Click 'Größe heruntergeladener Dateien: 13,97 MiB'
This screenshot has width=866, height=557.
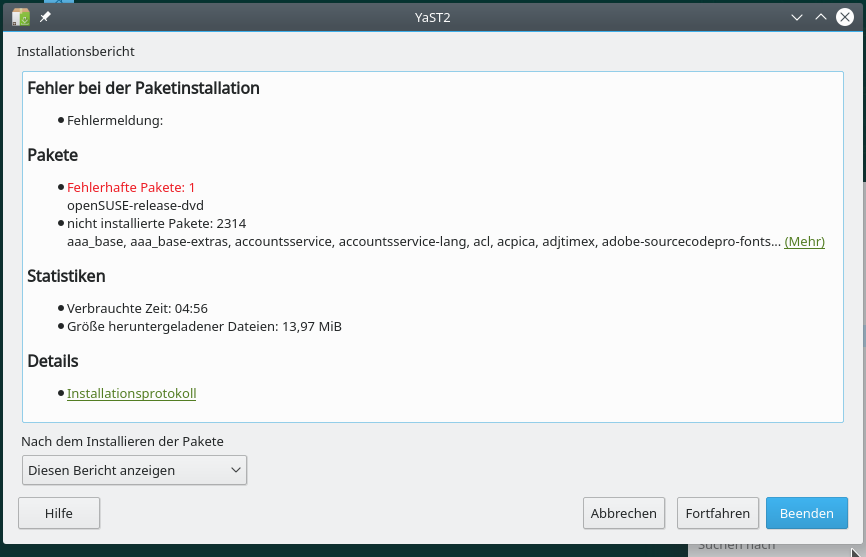[x=204, y=327]
